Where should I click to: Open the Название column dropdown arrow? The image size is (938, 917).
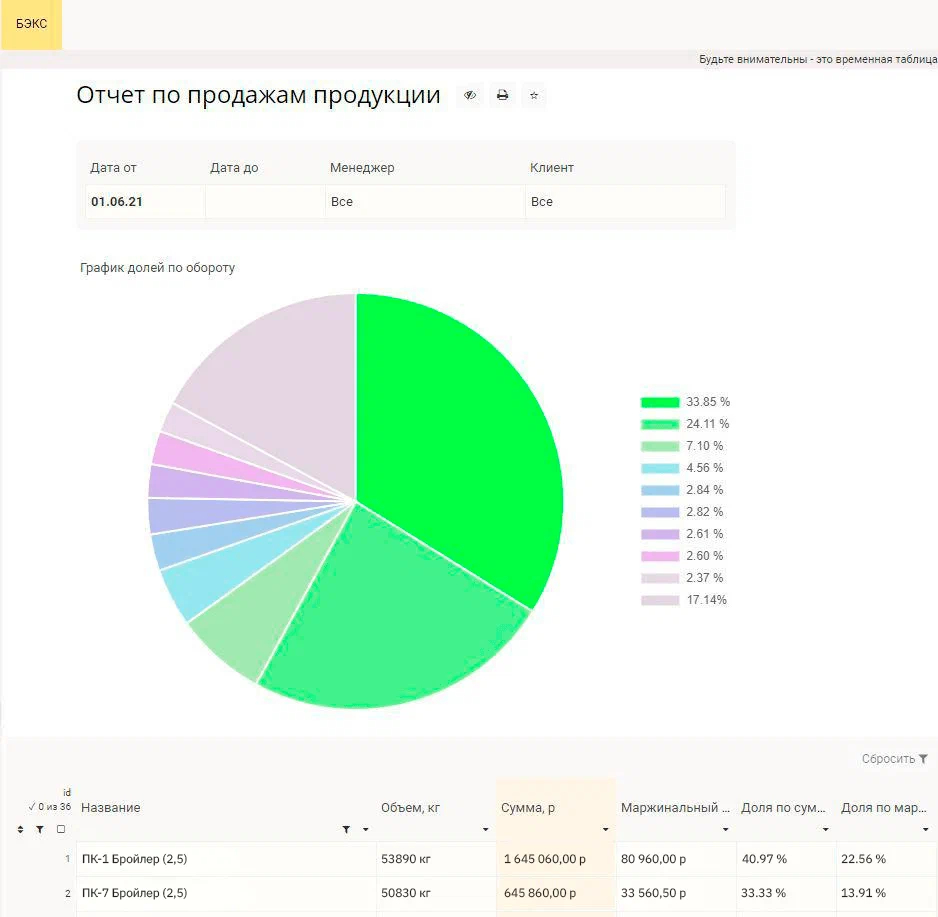[365, 830]
